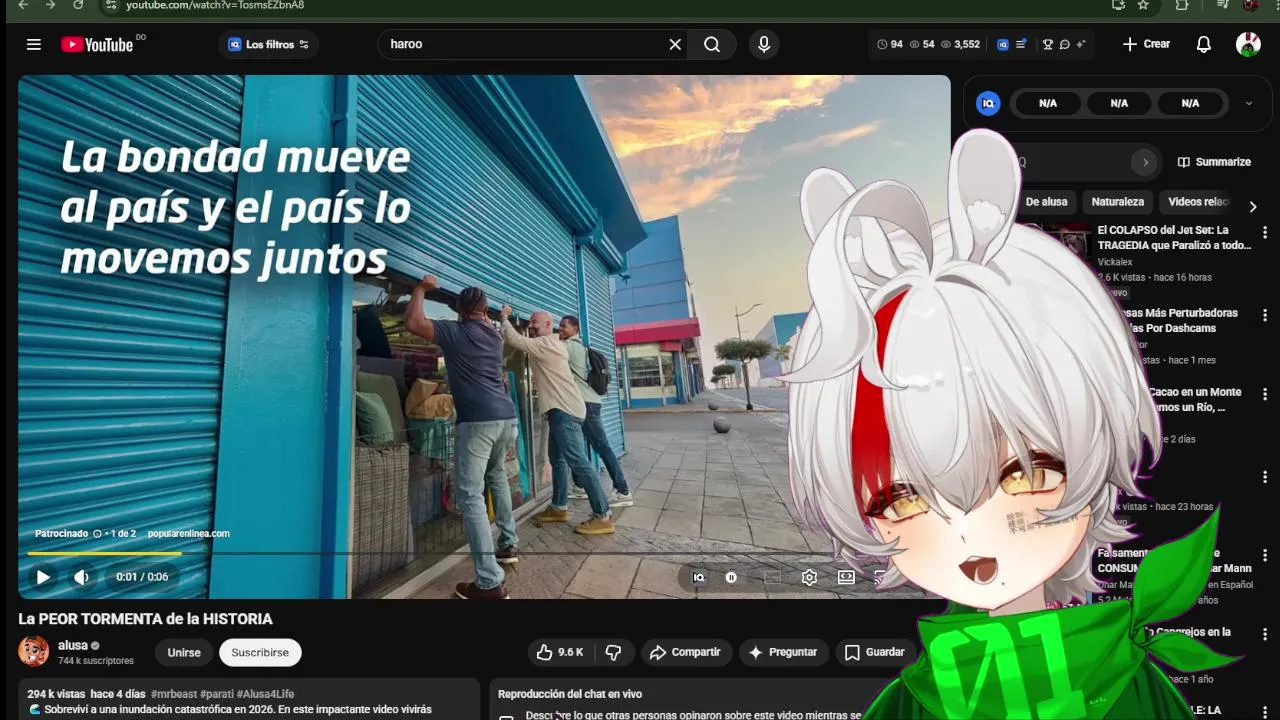Screen dimensions: 1280x720
Task: Create new content with Crear button
Action: click(1146, 44)
